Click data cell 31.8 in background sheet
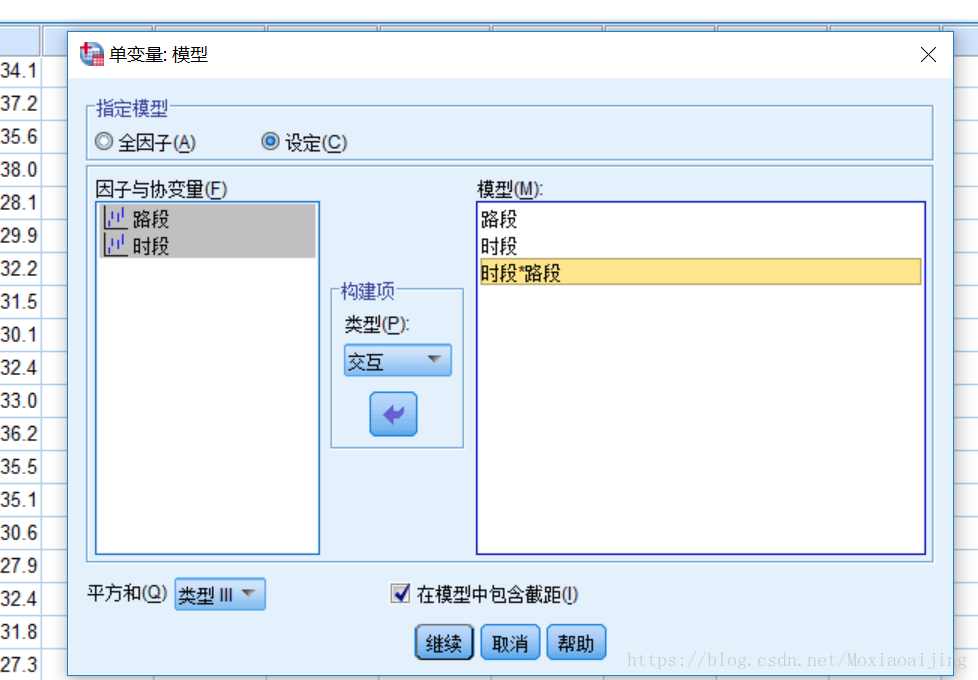This screenshot has height=680, width=978. pos(19,632)
